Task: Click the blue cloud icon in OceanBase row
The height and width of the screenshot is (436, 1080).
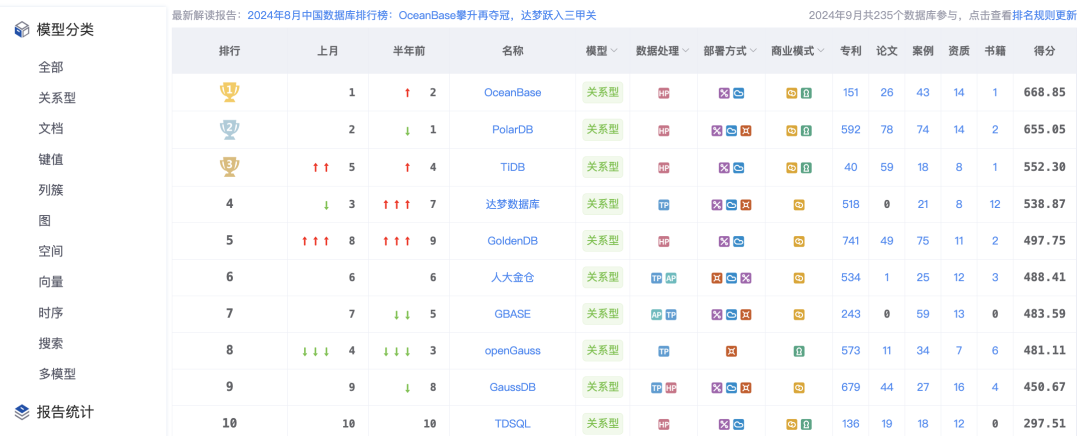Action: (738, 93)
